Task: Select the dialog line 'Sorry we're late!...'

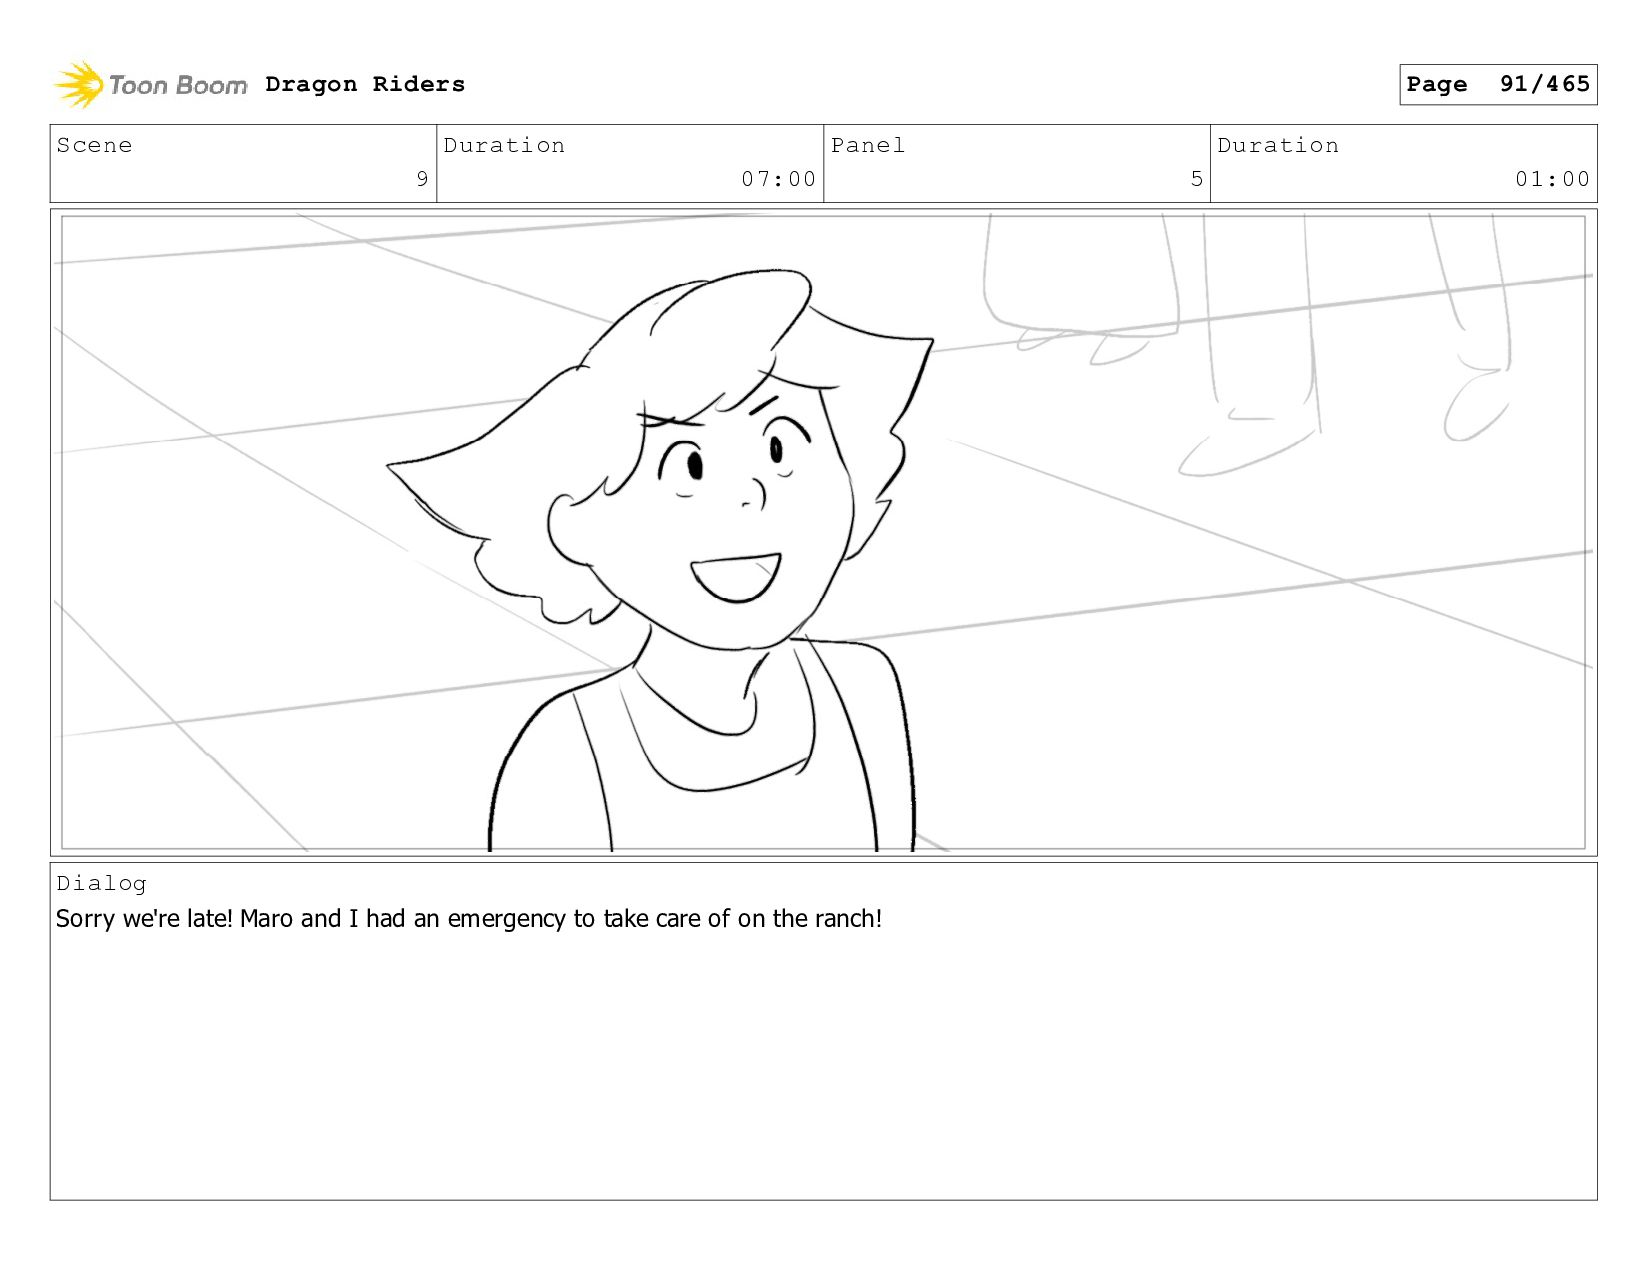Action: tap(469, 918)
